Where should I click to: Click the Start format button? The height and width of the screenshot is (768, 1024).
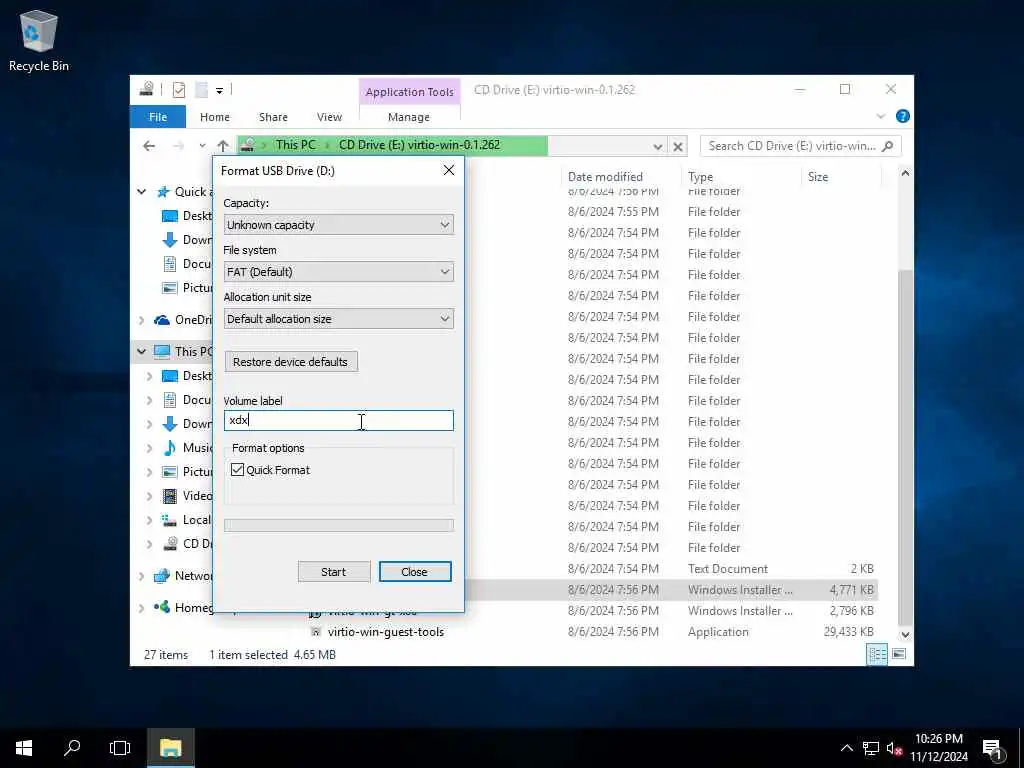(334, 572)
